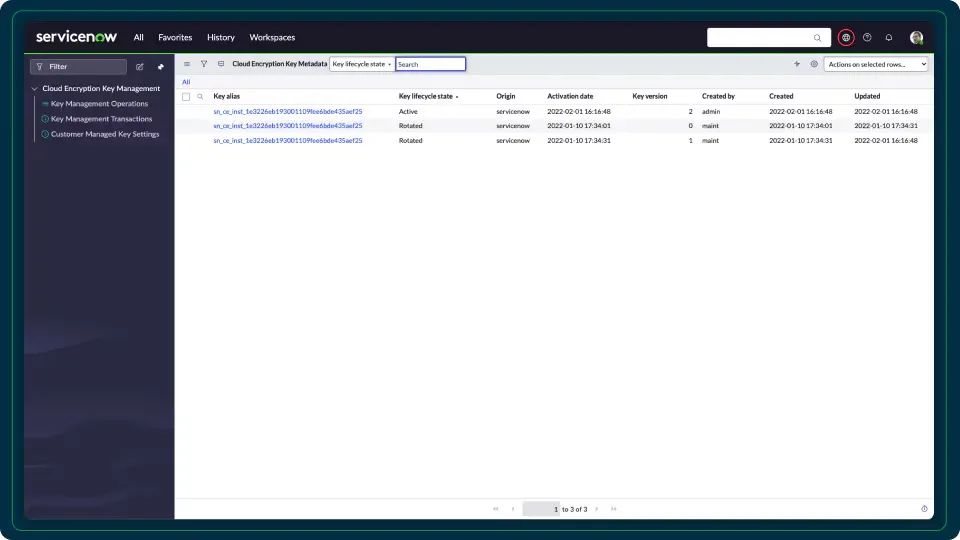Open key alias link for version 1
This screenshot has height=540, width=960.
(x=288, y=140)
